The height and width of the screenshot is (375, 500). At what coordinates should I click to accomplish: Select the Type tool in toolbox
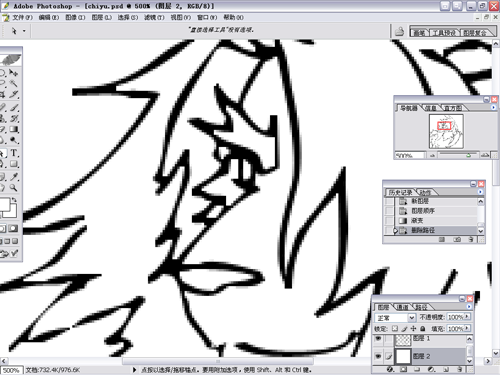[14, 153]
